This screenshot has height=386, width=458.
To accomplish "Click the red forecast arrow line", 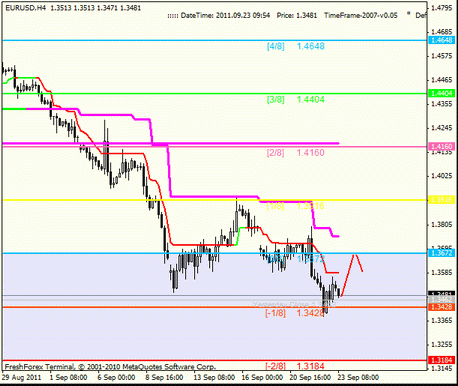I will pos(351,275).
